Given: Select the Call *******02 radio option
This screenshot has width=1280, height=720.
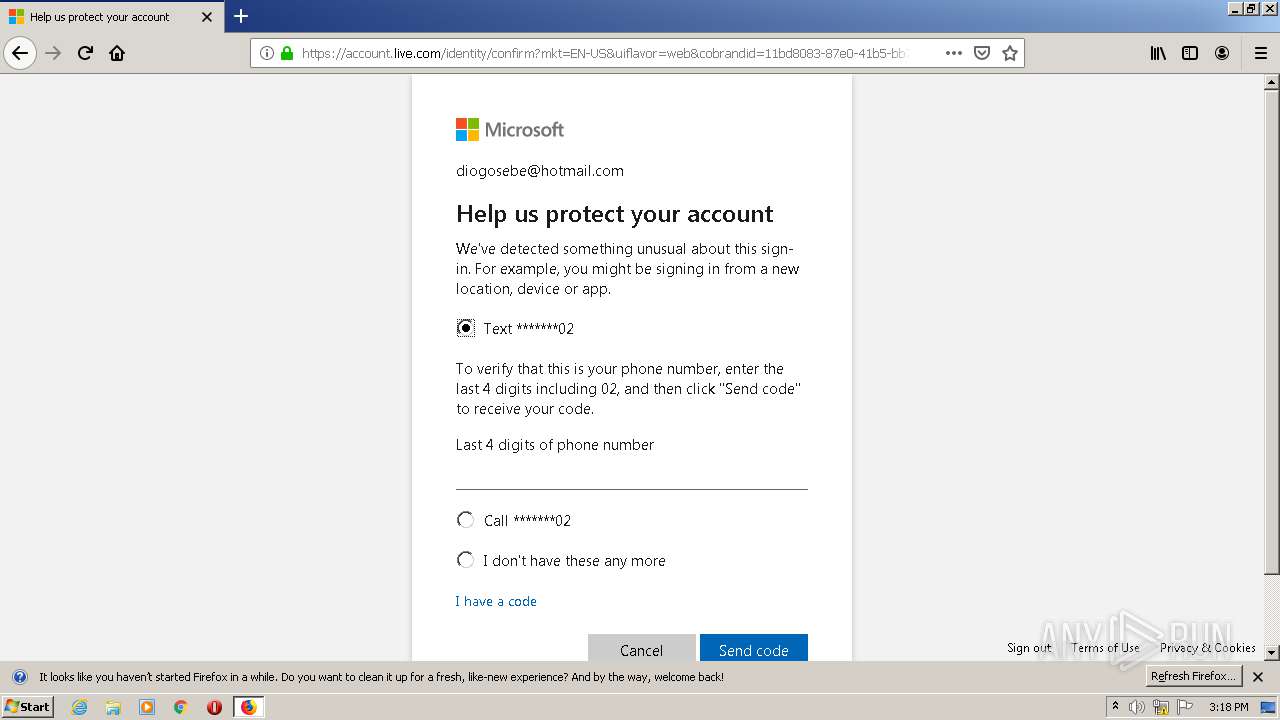Looking at the screenshot, I should click(466, 520).
